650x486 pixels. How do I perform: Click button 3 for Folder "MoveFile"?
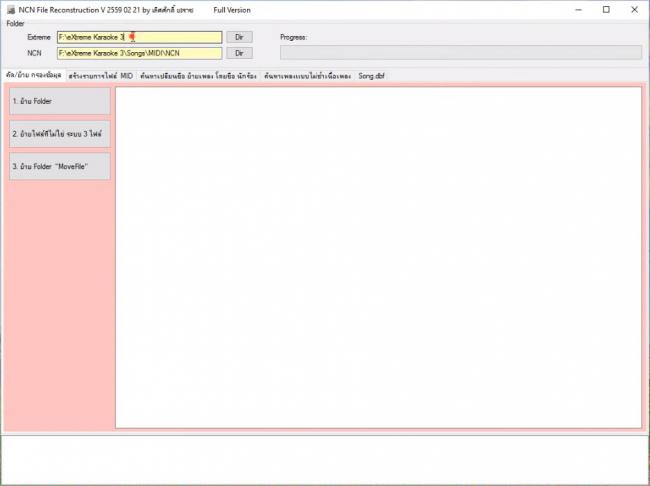pos(60,166)
